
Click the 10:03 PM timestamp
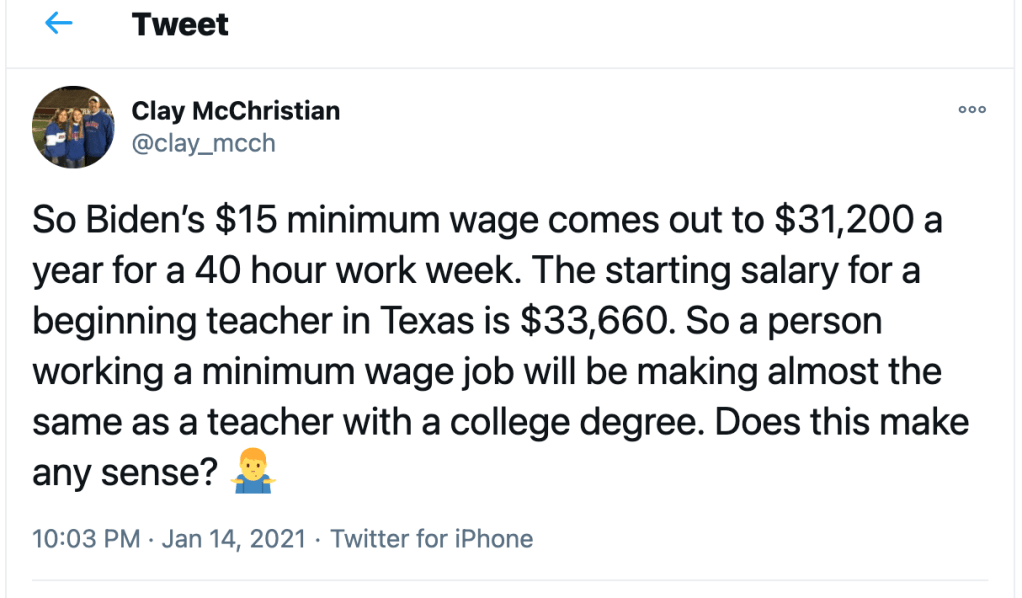coord(86,539)
